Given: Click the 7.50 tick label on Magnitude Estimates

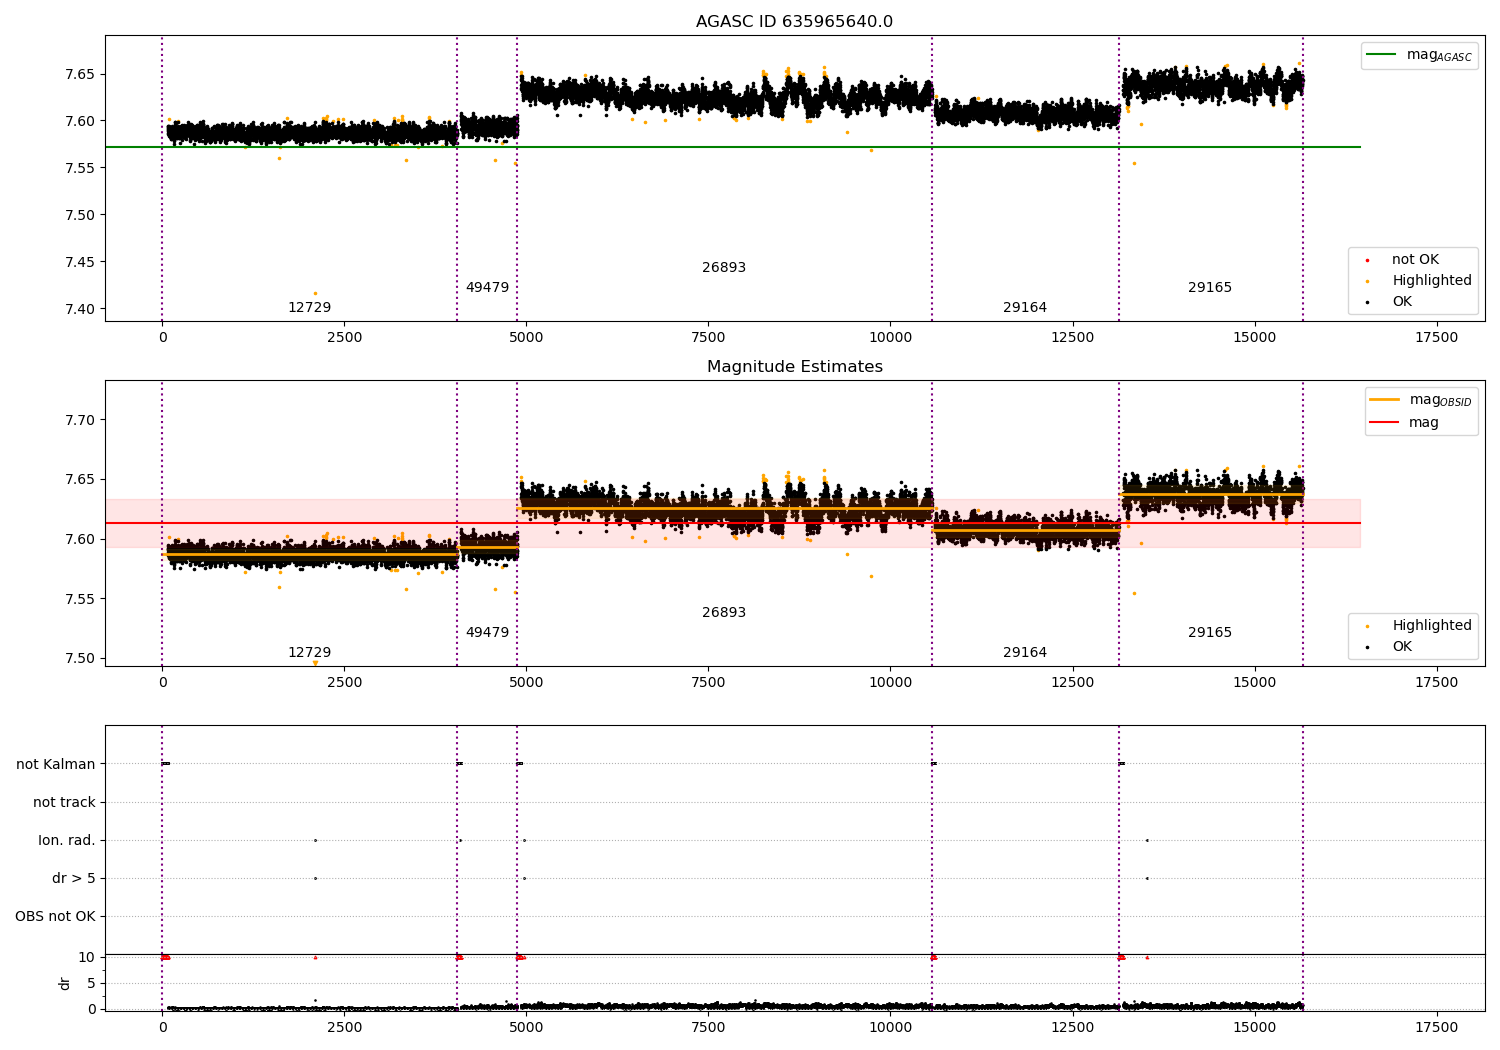Looking at the screenshot, I should 80,659.
